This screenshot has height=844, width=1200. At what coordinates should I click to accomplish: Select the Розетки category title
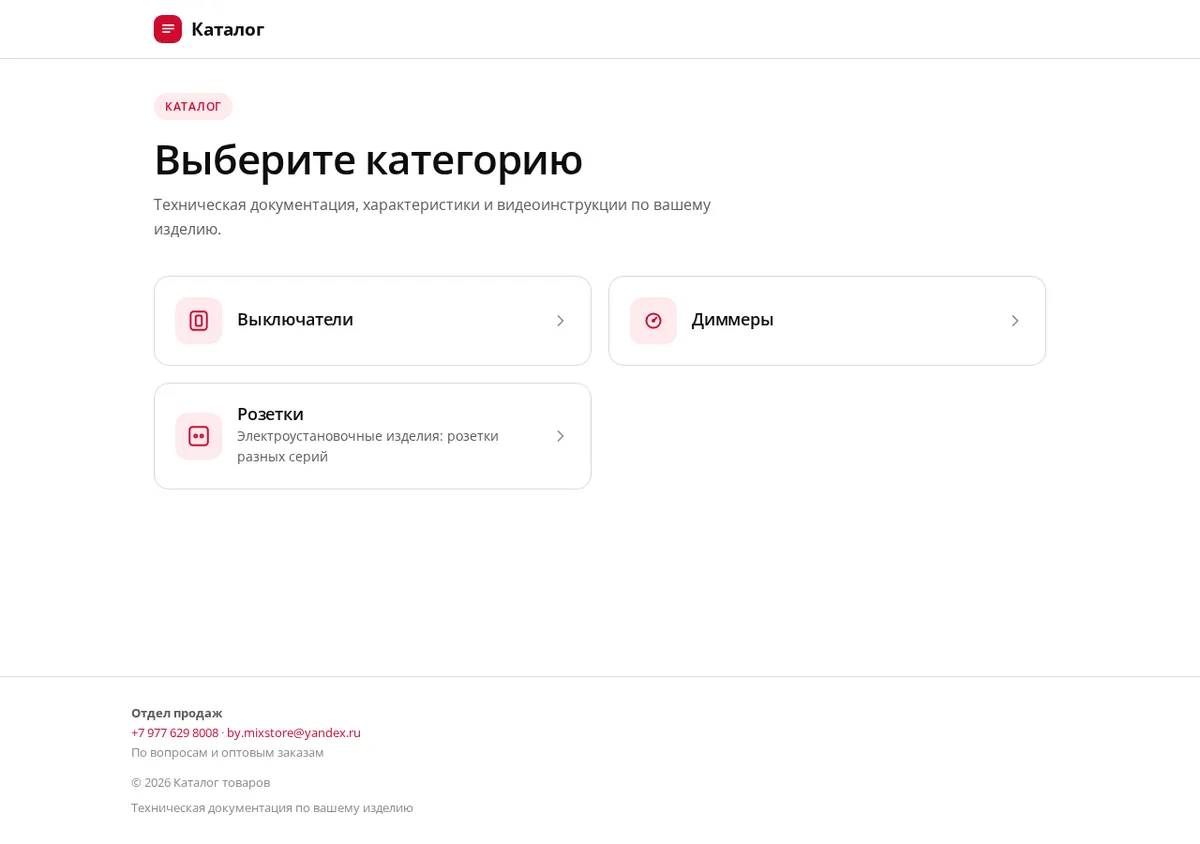coord(270,414)
